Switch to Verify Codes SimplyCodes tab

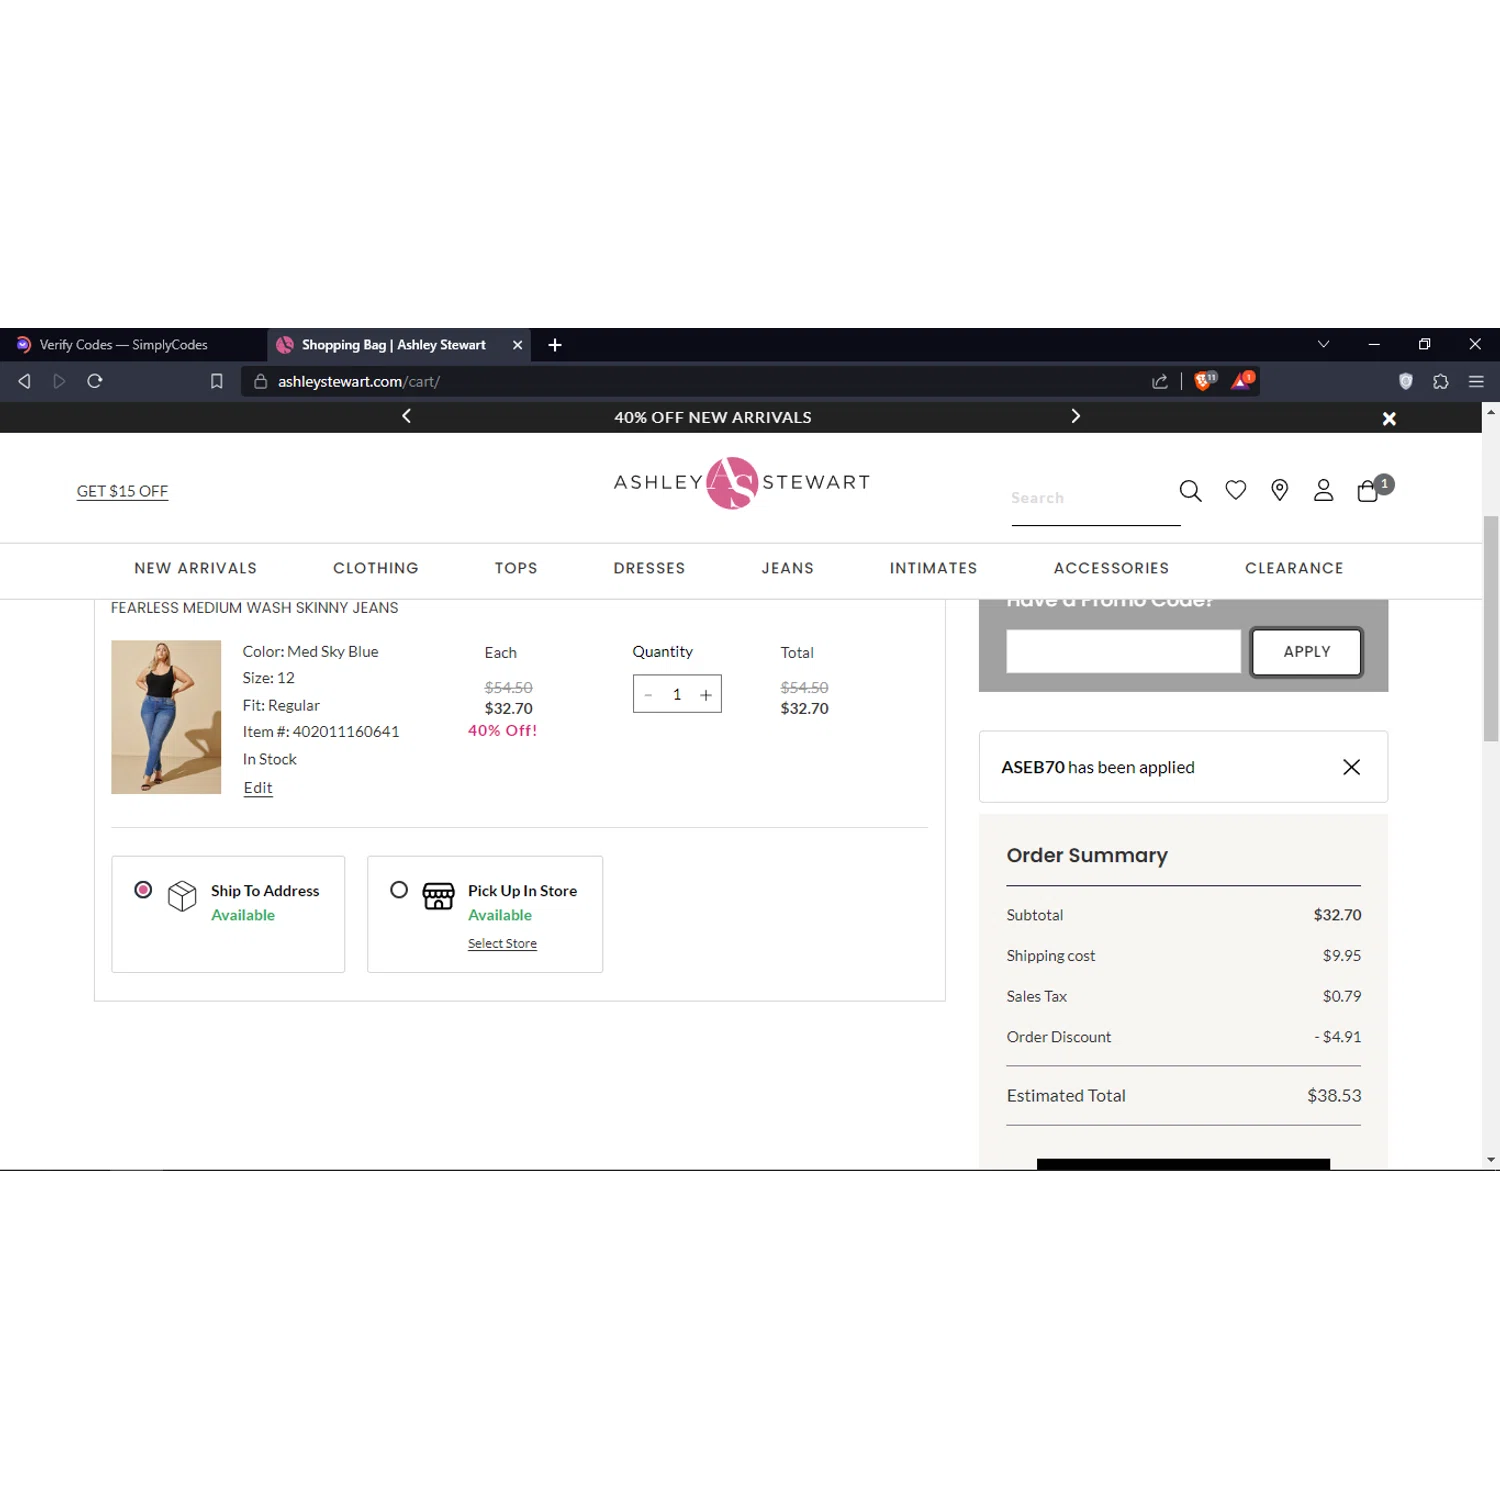(124, 345)
